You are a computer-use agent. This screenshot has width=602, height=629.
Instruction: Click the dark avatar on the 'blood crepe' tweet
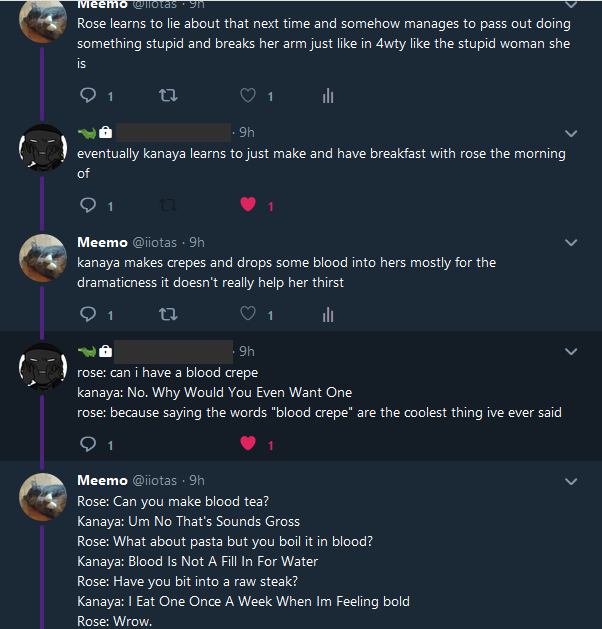tap(44, 369)
